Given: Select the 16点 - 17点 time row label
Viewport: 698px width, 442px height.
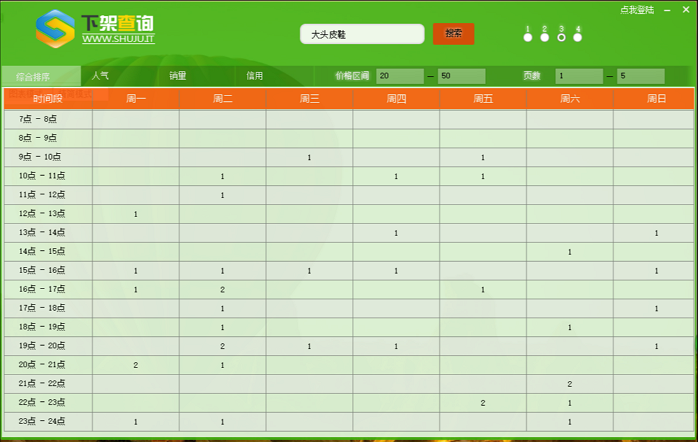Looking at the screenshot, I should [42, 289].
